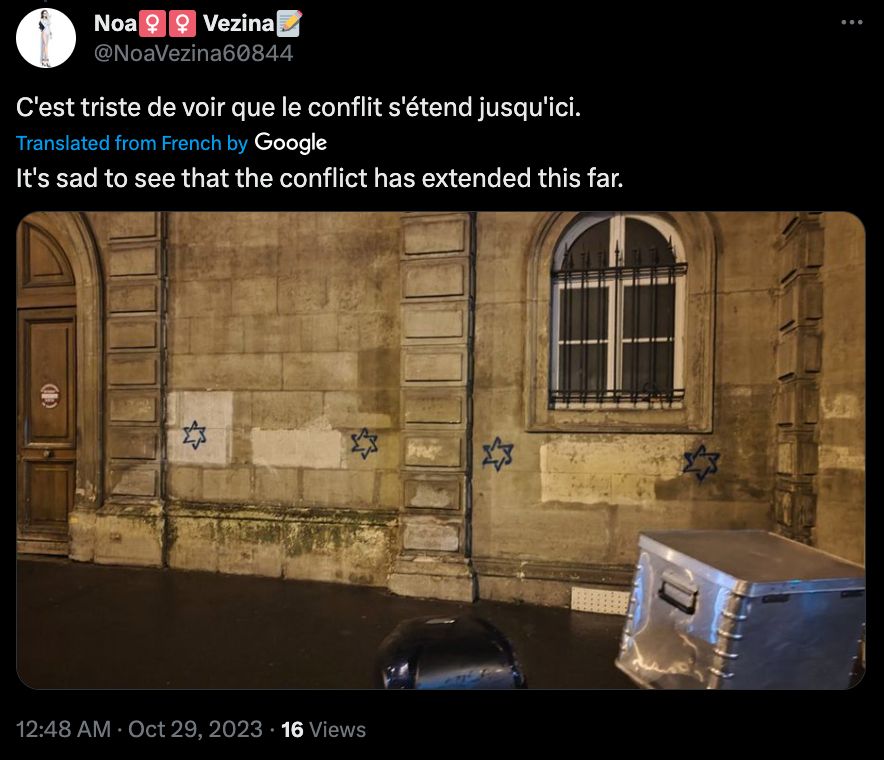Click the metal case in the photo
Image resolution: width=884 pixels, height=760 pixels.
click(x=741, y=609)
